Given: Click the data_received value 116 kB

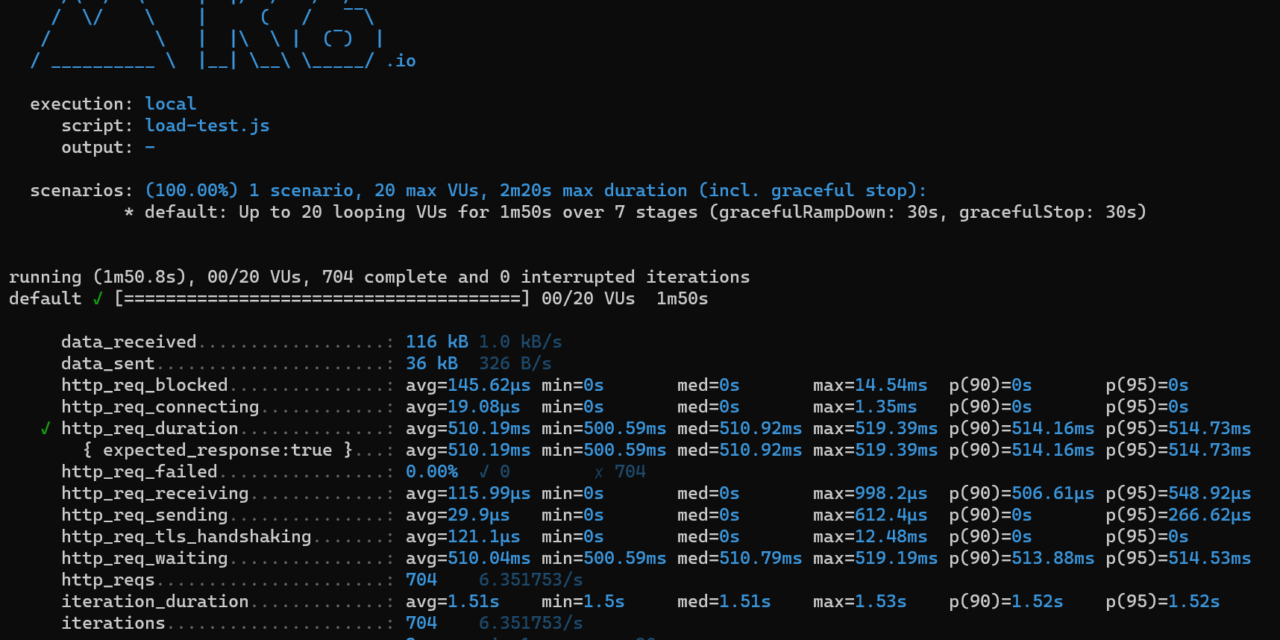Looking at the screenshot, I should click(x=436, y=342).
